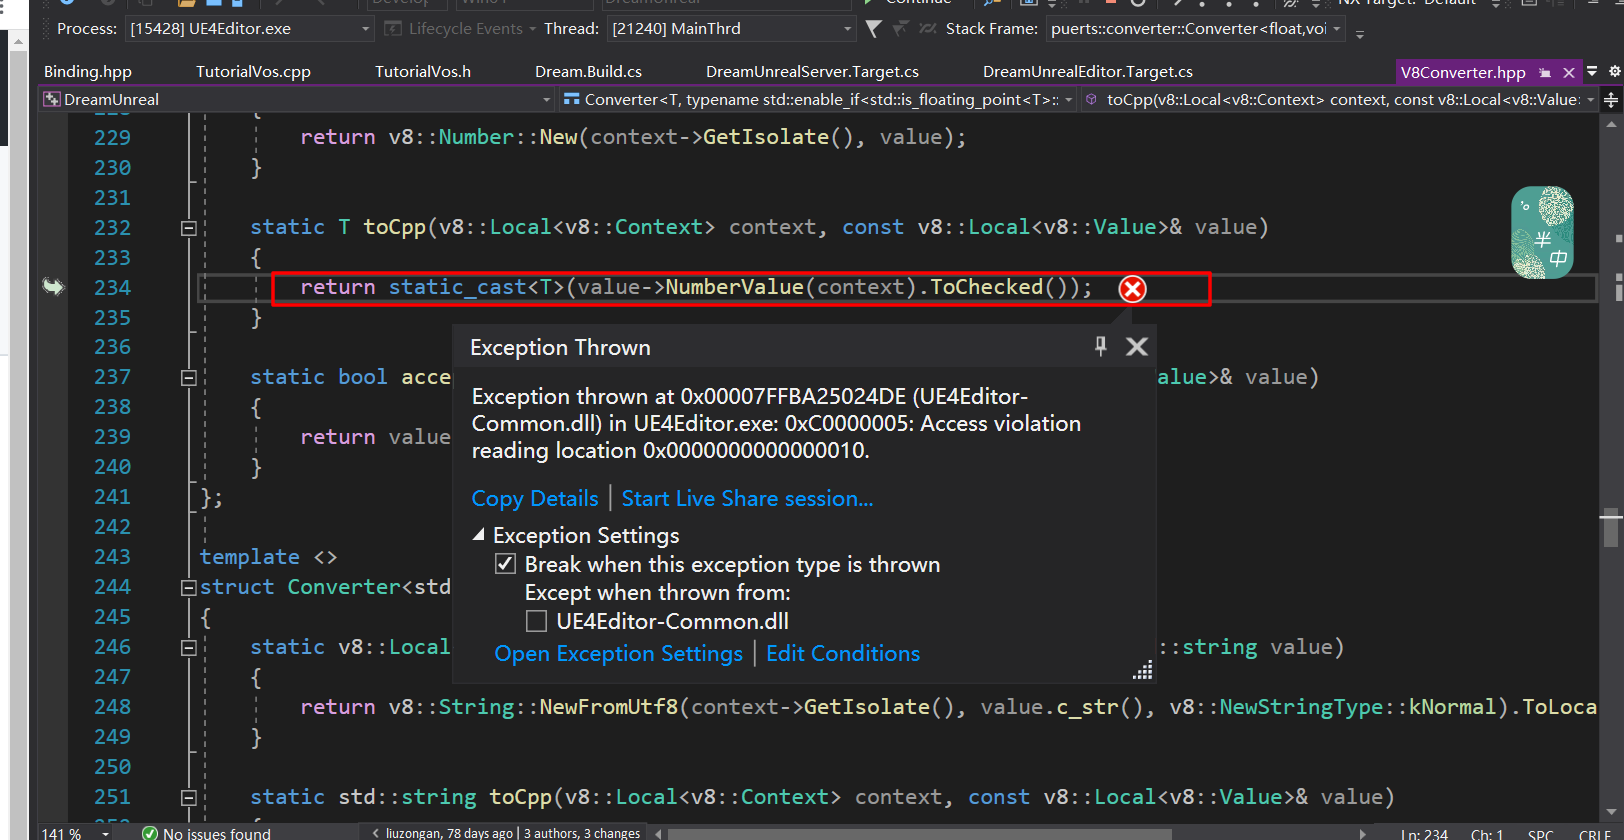The width and height of the screenshot is (1624, 840).
Task: Click the No issues found checkmark icon
Action: 150,833
